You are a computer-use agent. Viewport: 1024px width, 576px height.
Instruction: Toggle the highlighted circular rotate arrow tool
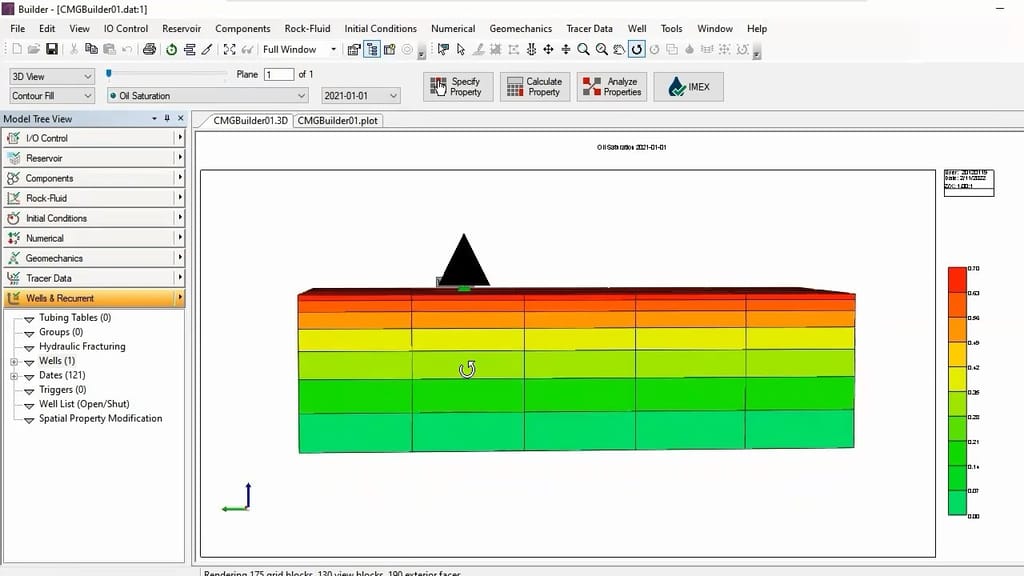click(637, 50)
